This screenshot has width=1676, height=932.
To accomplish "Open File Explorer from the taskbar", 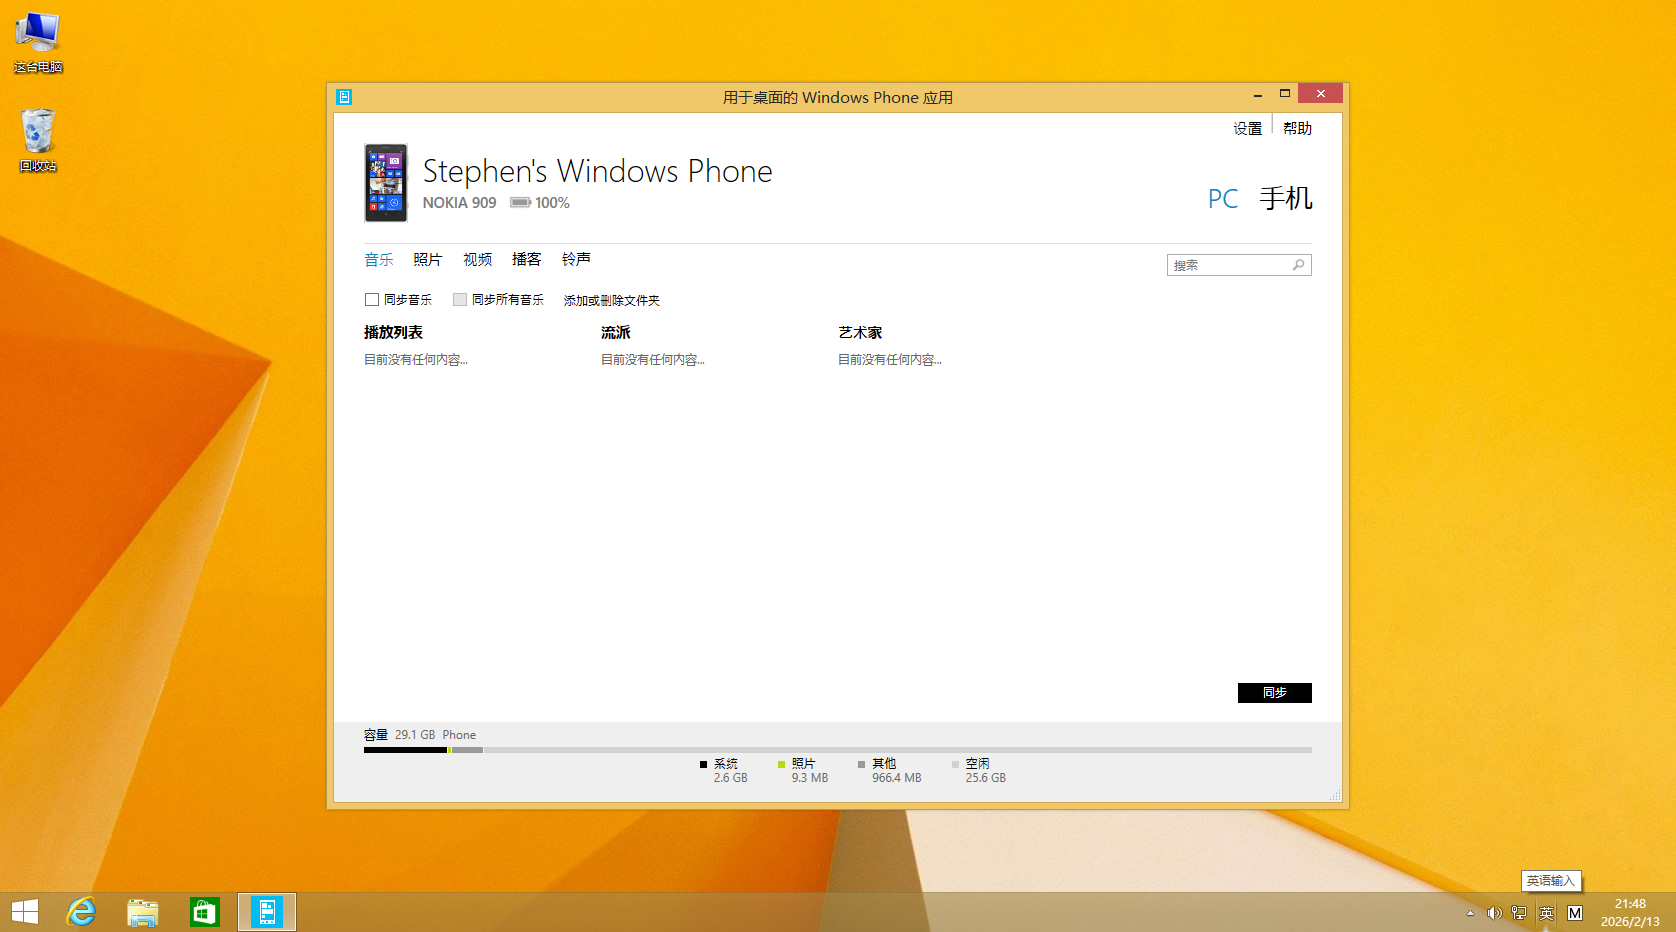I will coord(143,912).
